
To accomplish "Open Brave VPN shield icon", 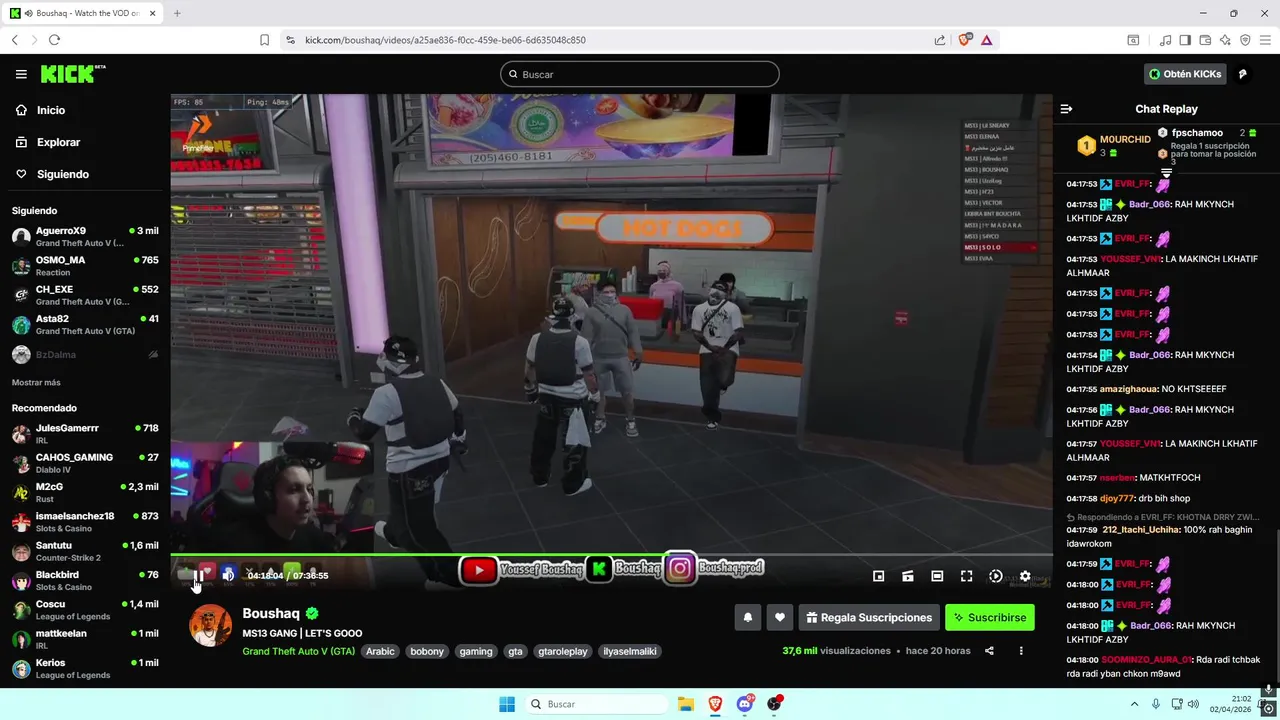I will tap(1245, 40).
